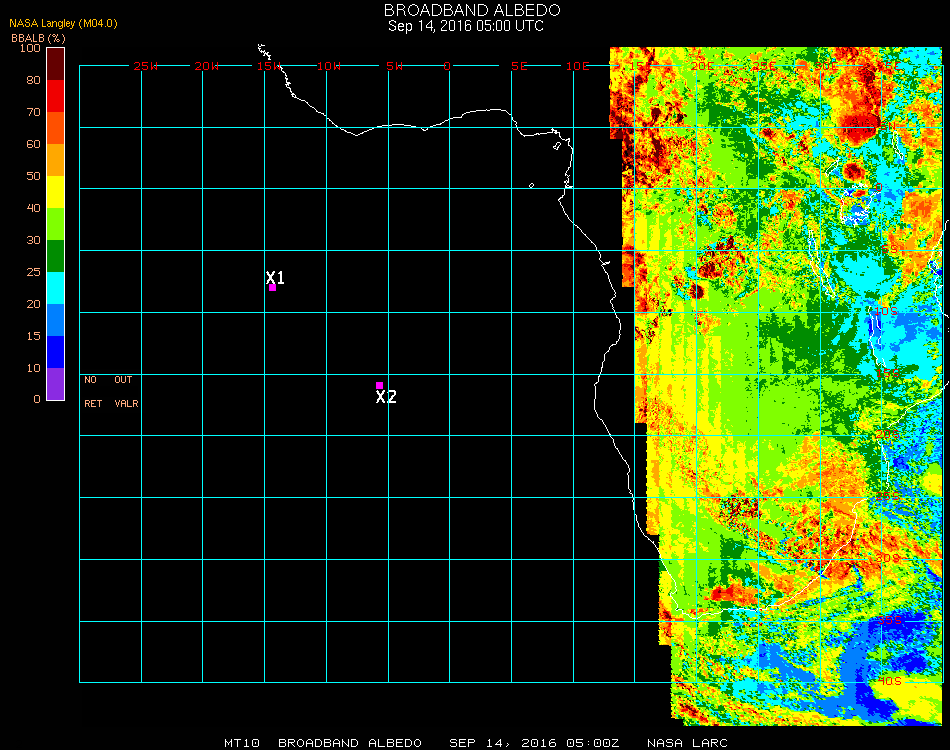Click the NASA Langley (M04.0) label
Viewport: 950px width, 750px height.
(x=64, y=23)
